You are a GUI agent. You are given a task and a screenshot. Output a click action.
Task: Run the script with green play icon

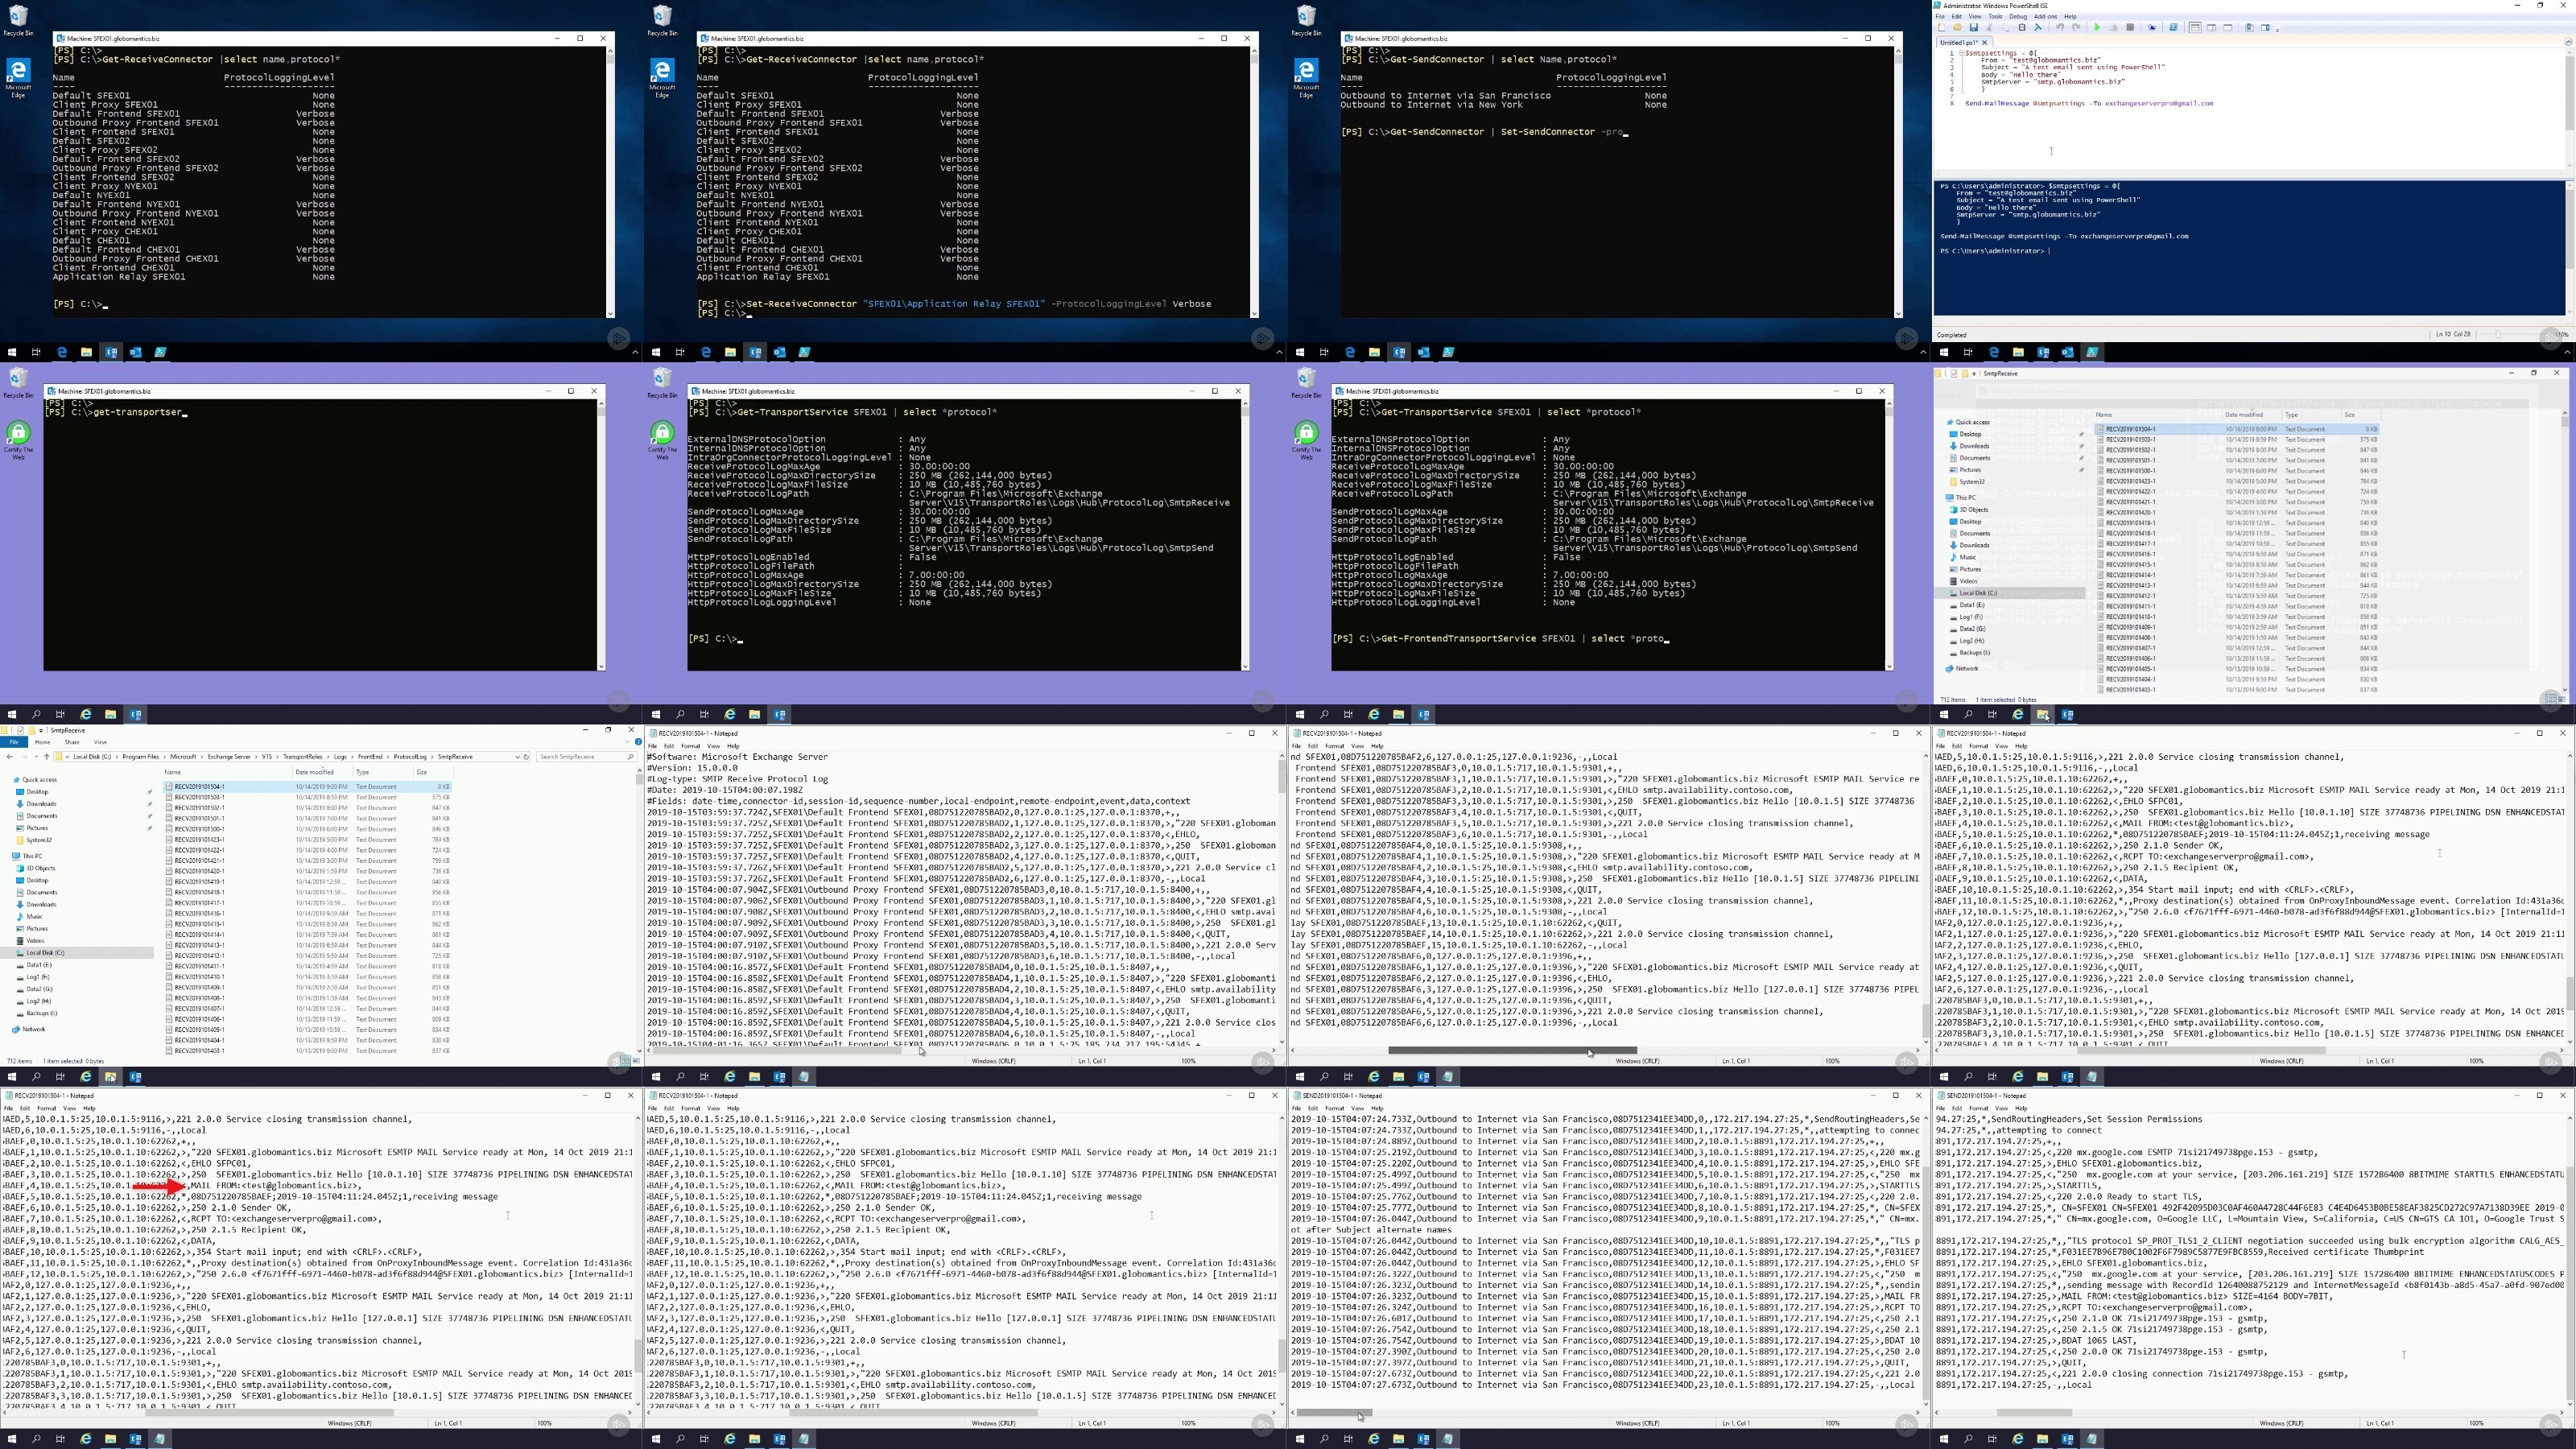2097,27
